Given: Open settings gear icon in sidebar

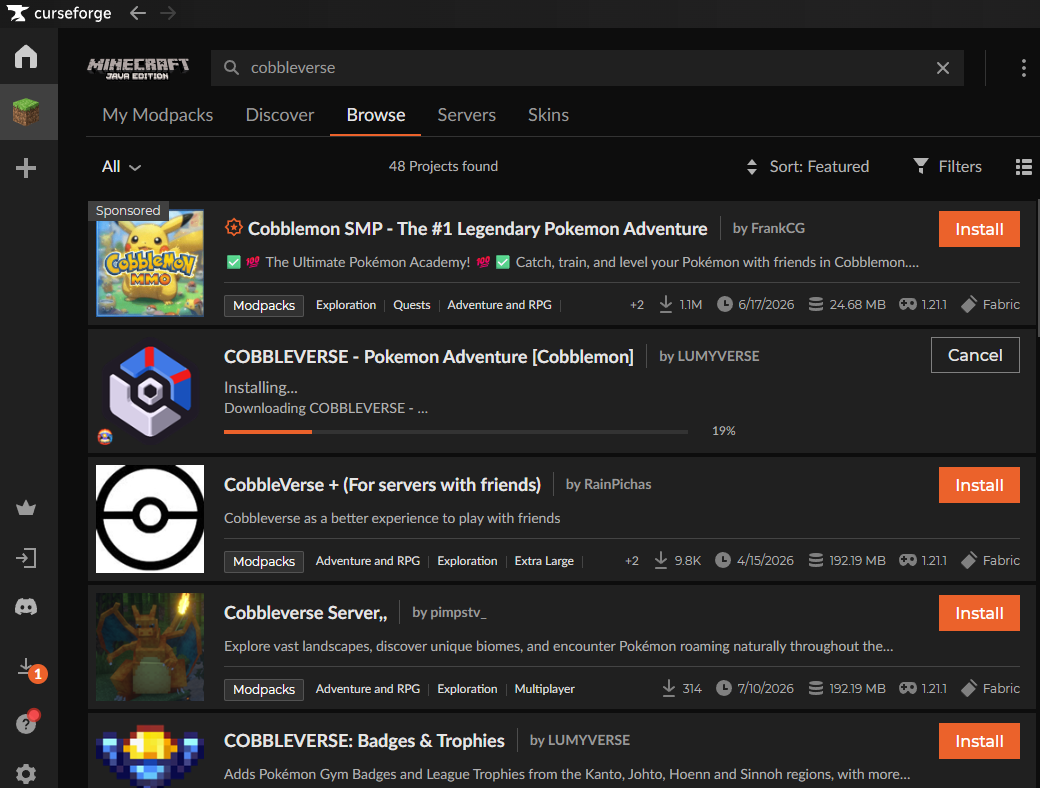Looking at the screenshot, I should coord(26,773).
